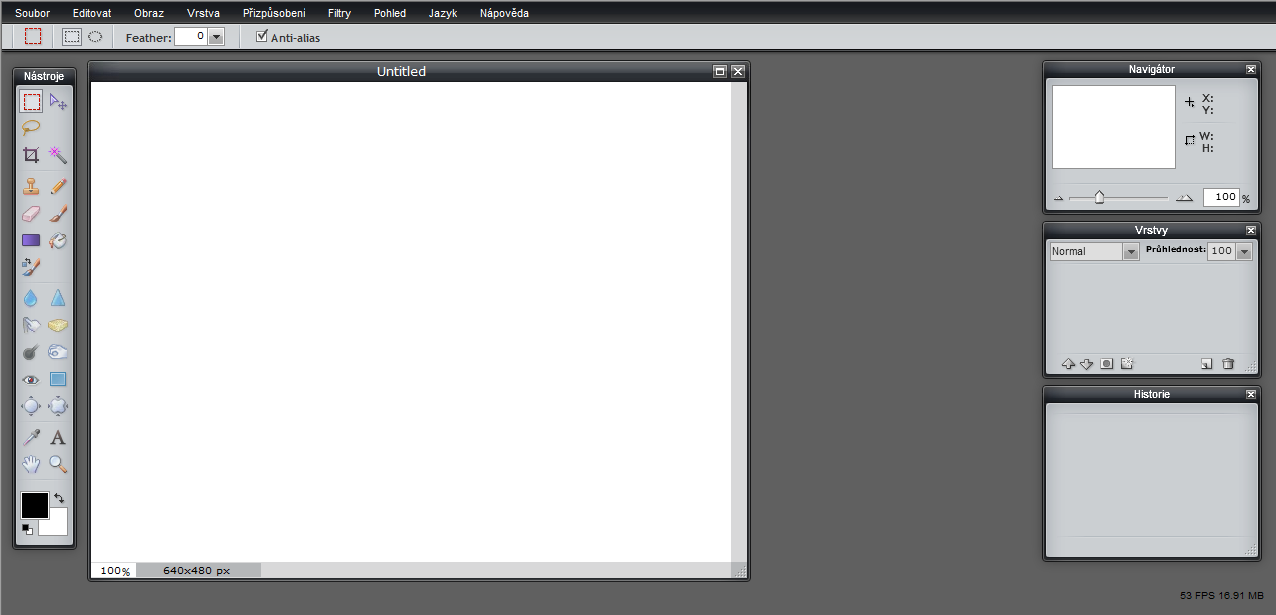
Task: Select the Move tool
Action: 58,101
